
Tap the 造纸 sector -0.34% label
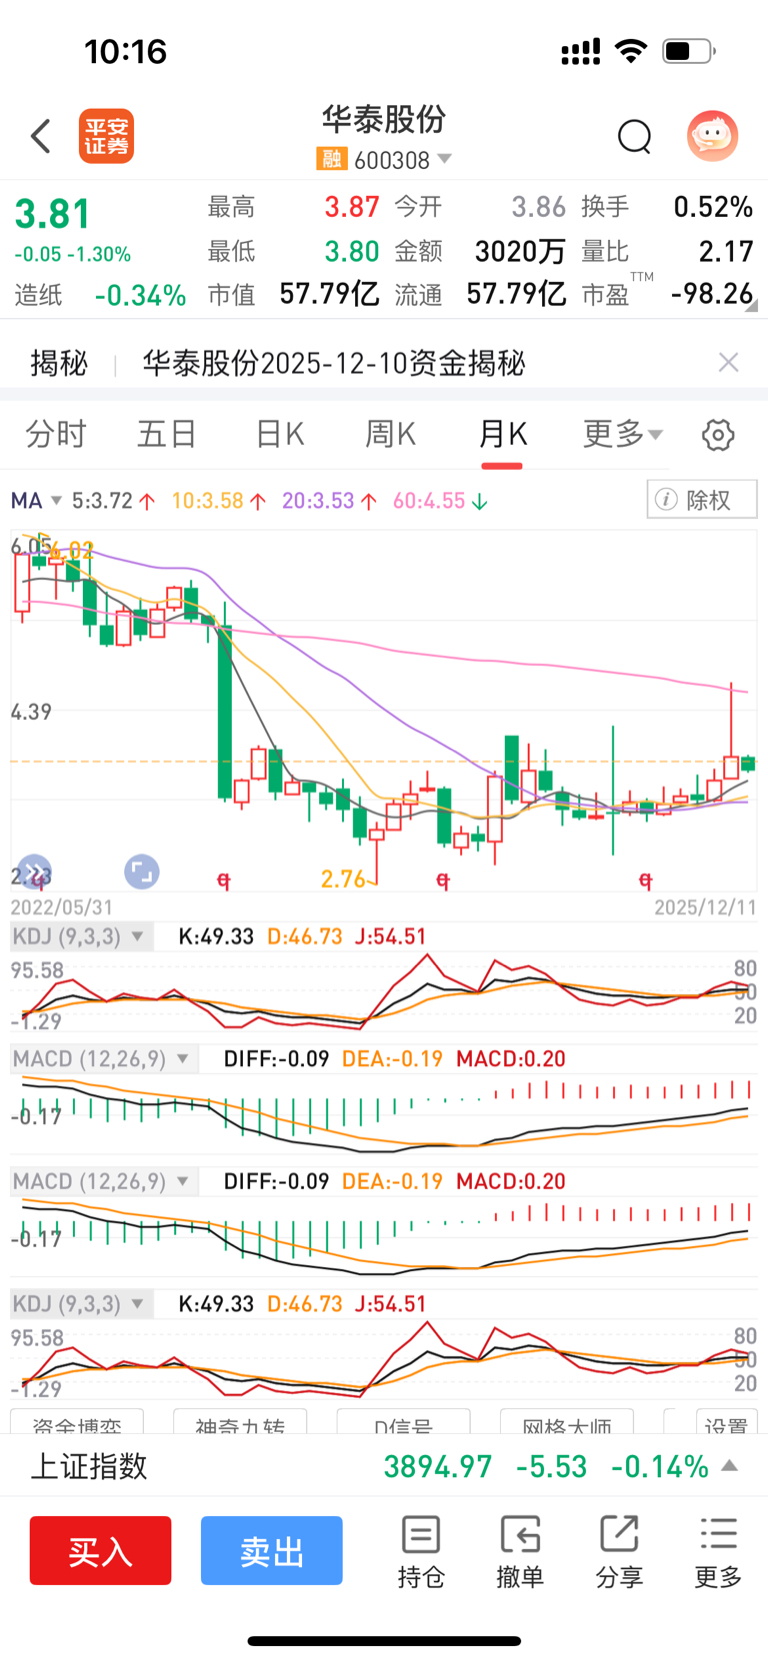[100, 295]
